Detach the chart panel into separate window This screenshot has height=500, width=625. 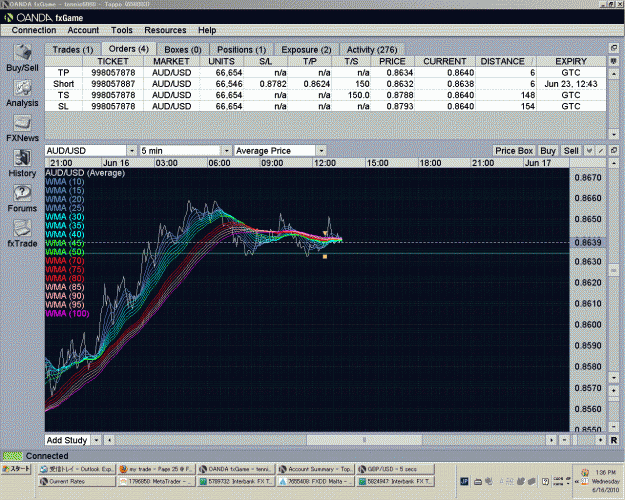(614, 150)
